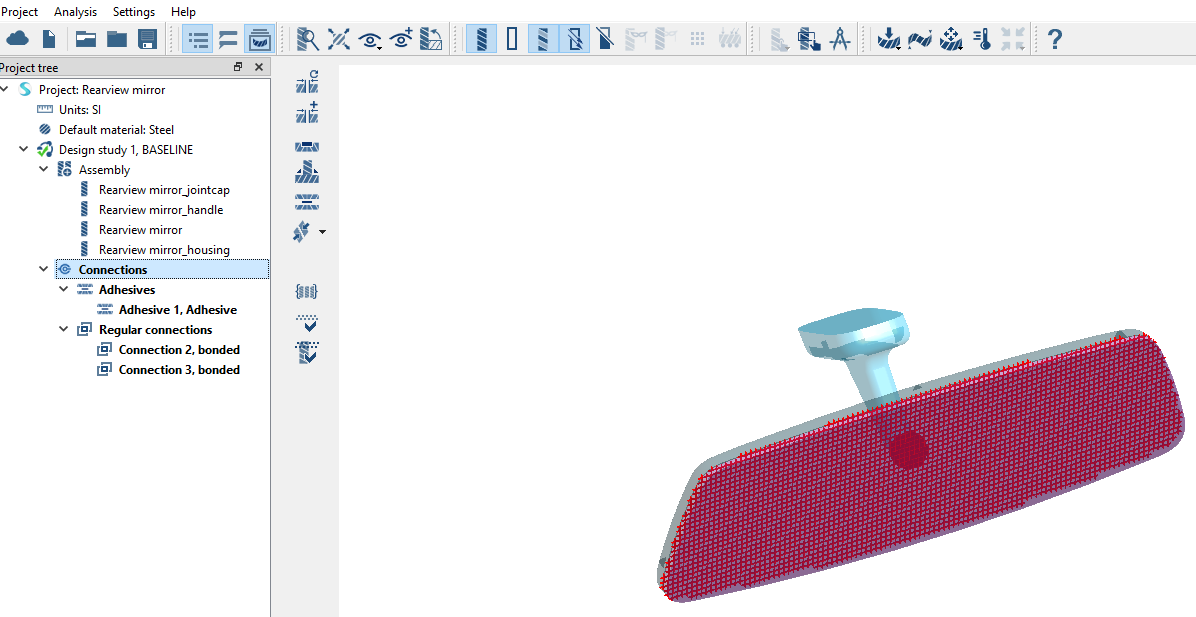Screen dimensions: 1196x617
Task: Click the thermometer temperature icon
Action: [x=983, y=40]
